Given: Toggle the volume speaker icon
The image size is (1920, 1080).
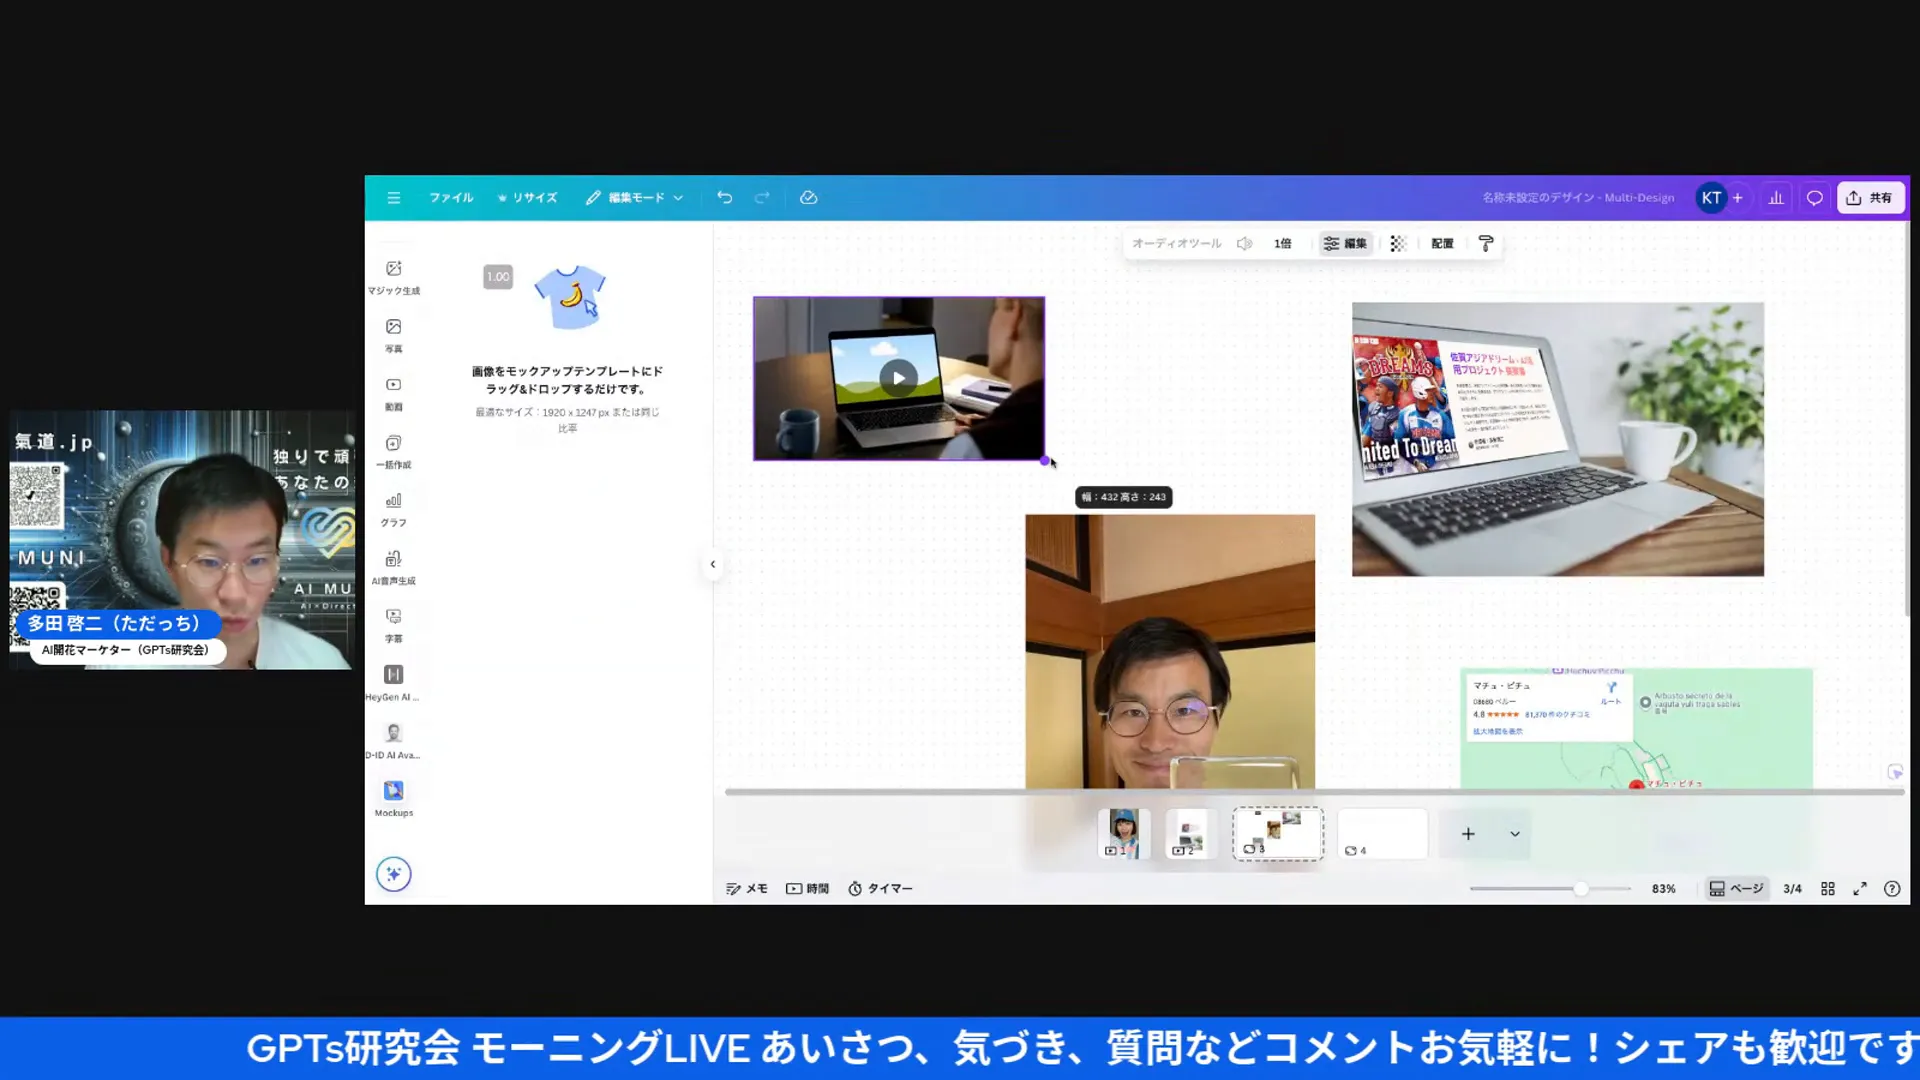Looking at the screenshot, I should (1245, 243).
